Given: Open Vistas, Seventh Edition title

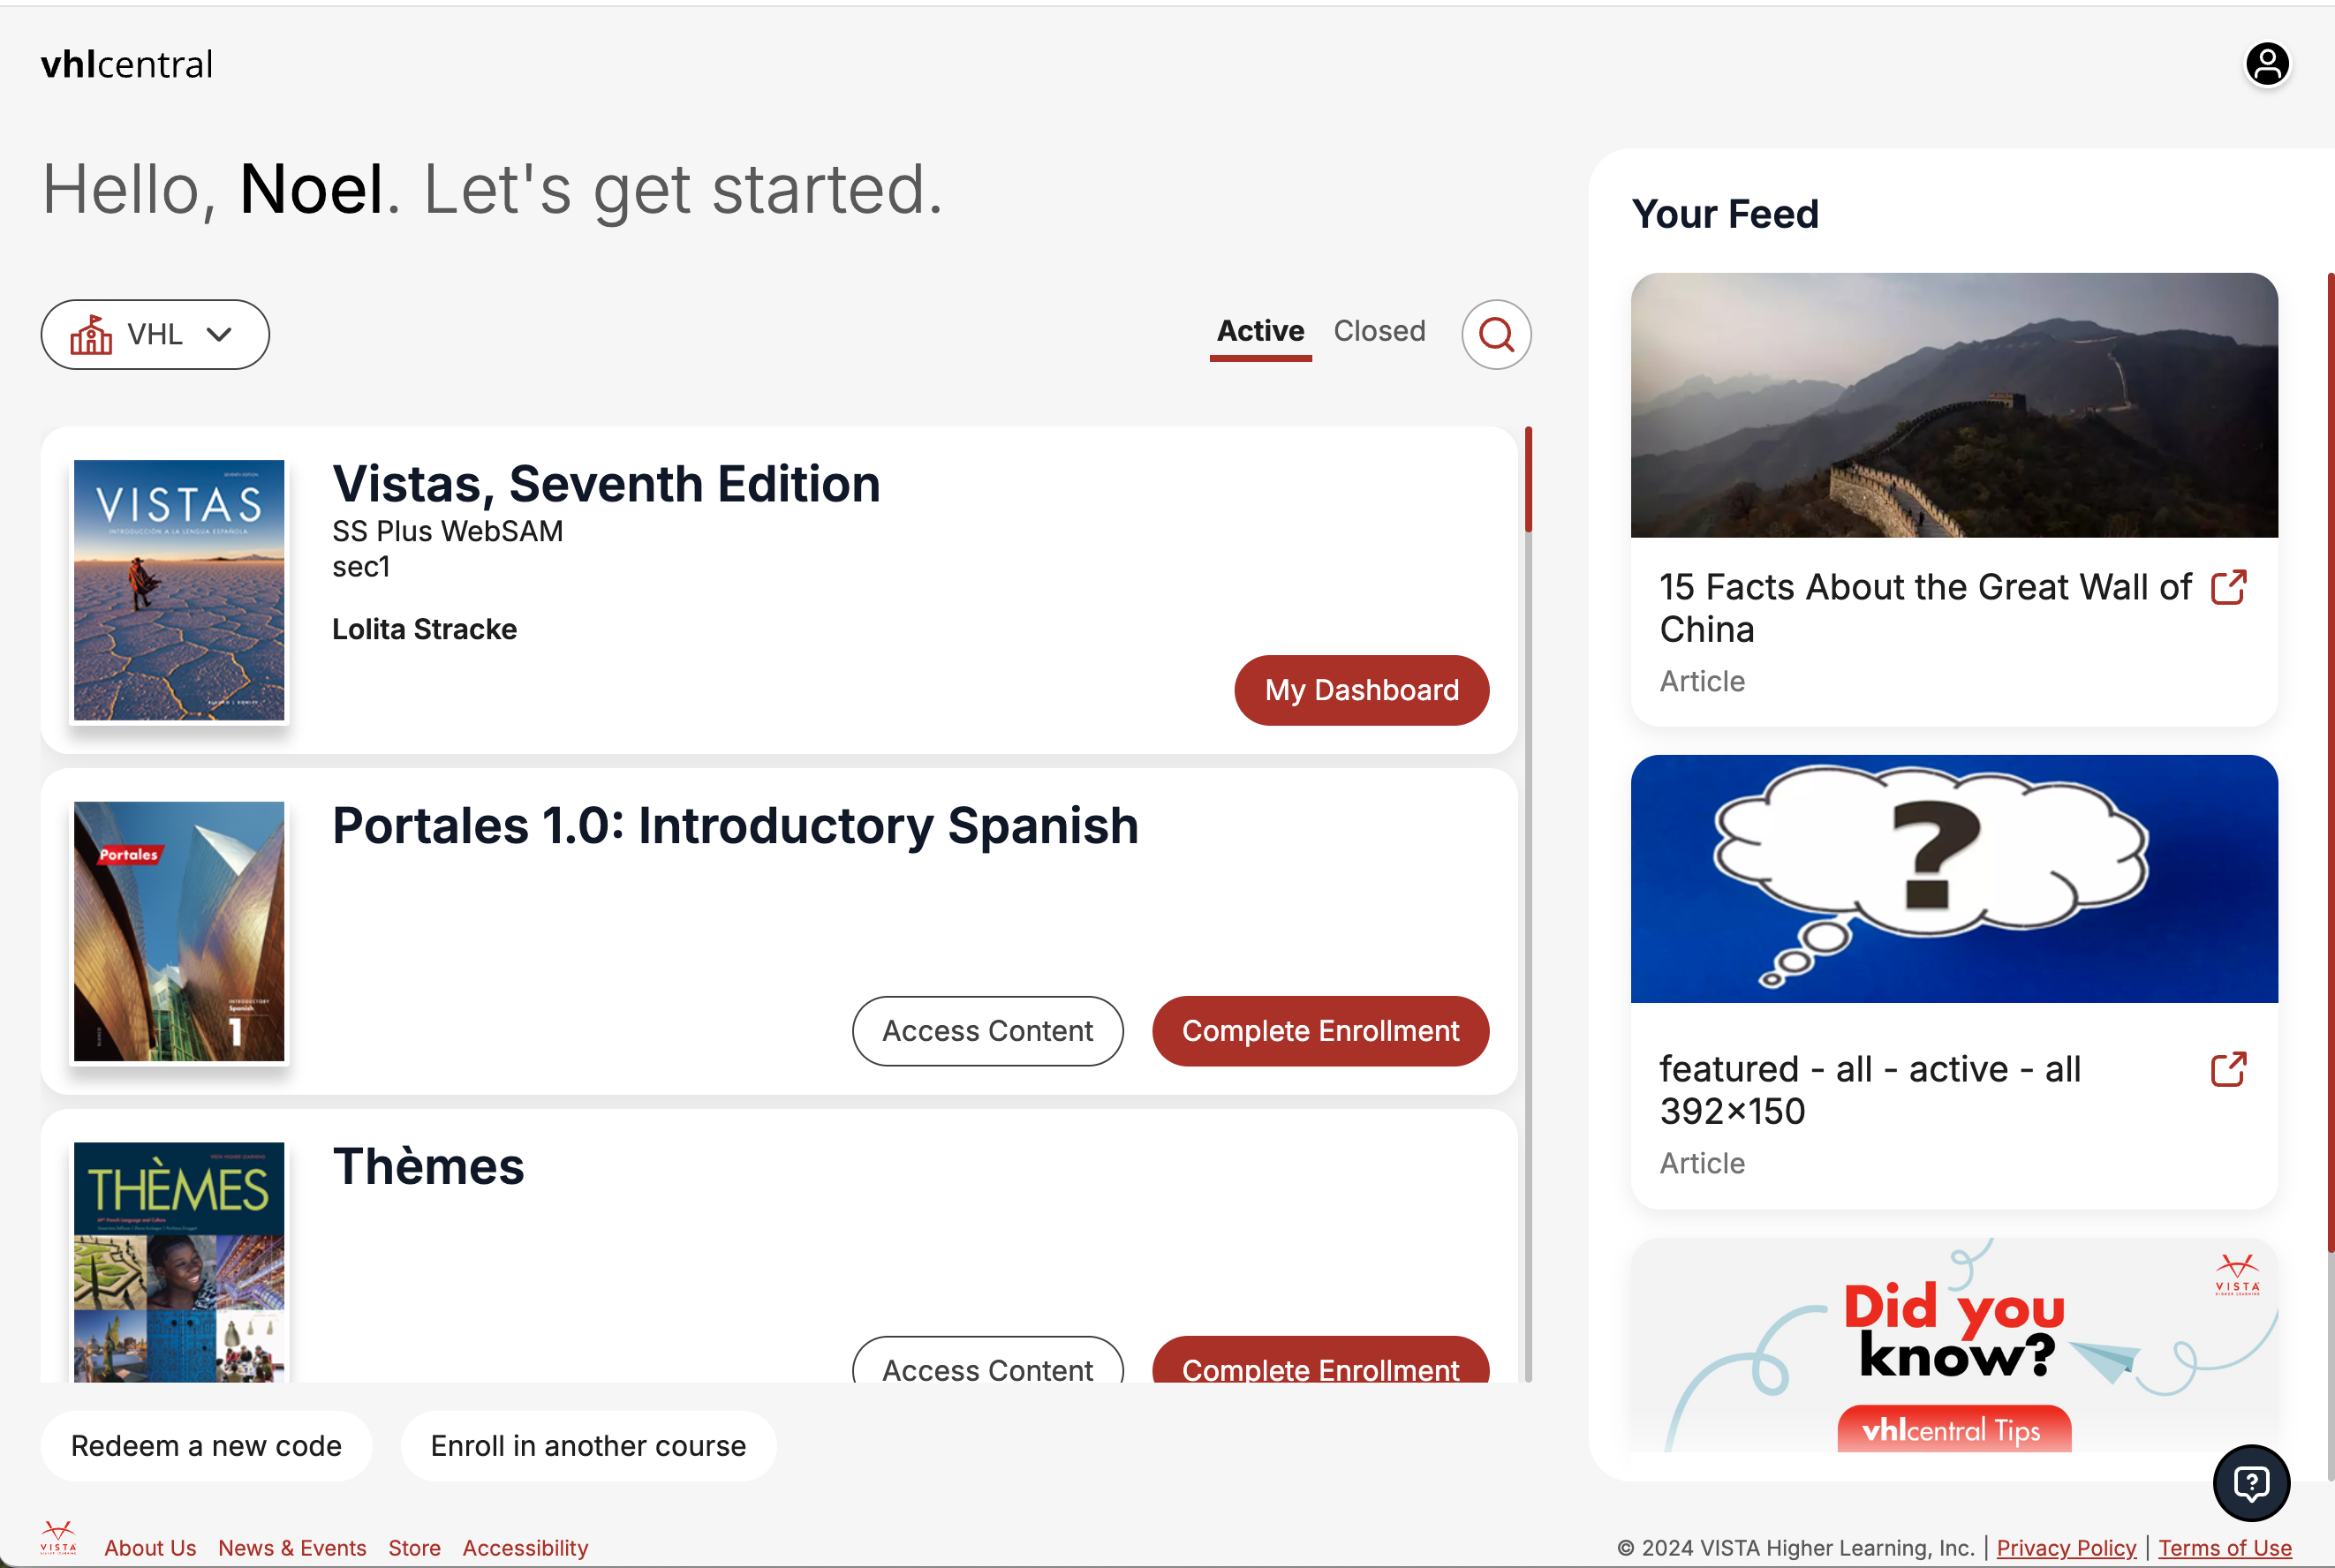Looking at the screenshot, I should pyautogui.click(x=606, y=484).
